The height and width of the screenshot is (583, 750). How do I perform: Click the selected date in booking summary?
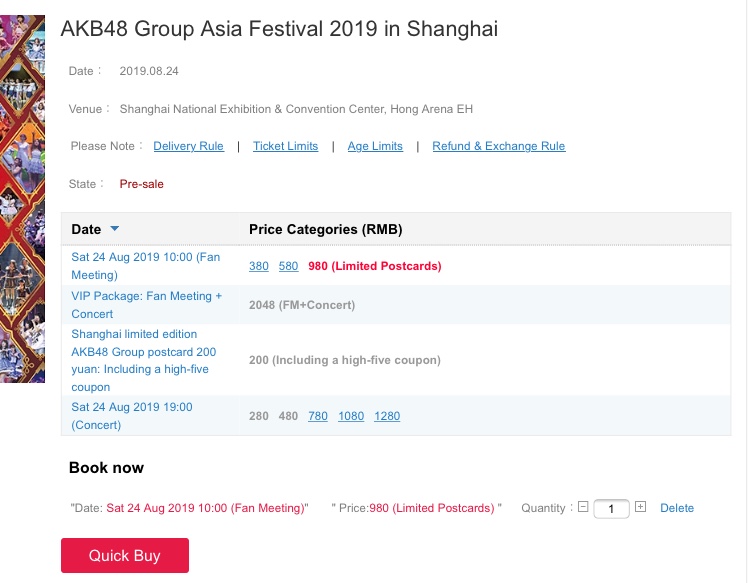[205, 508]
